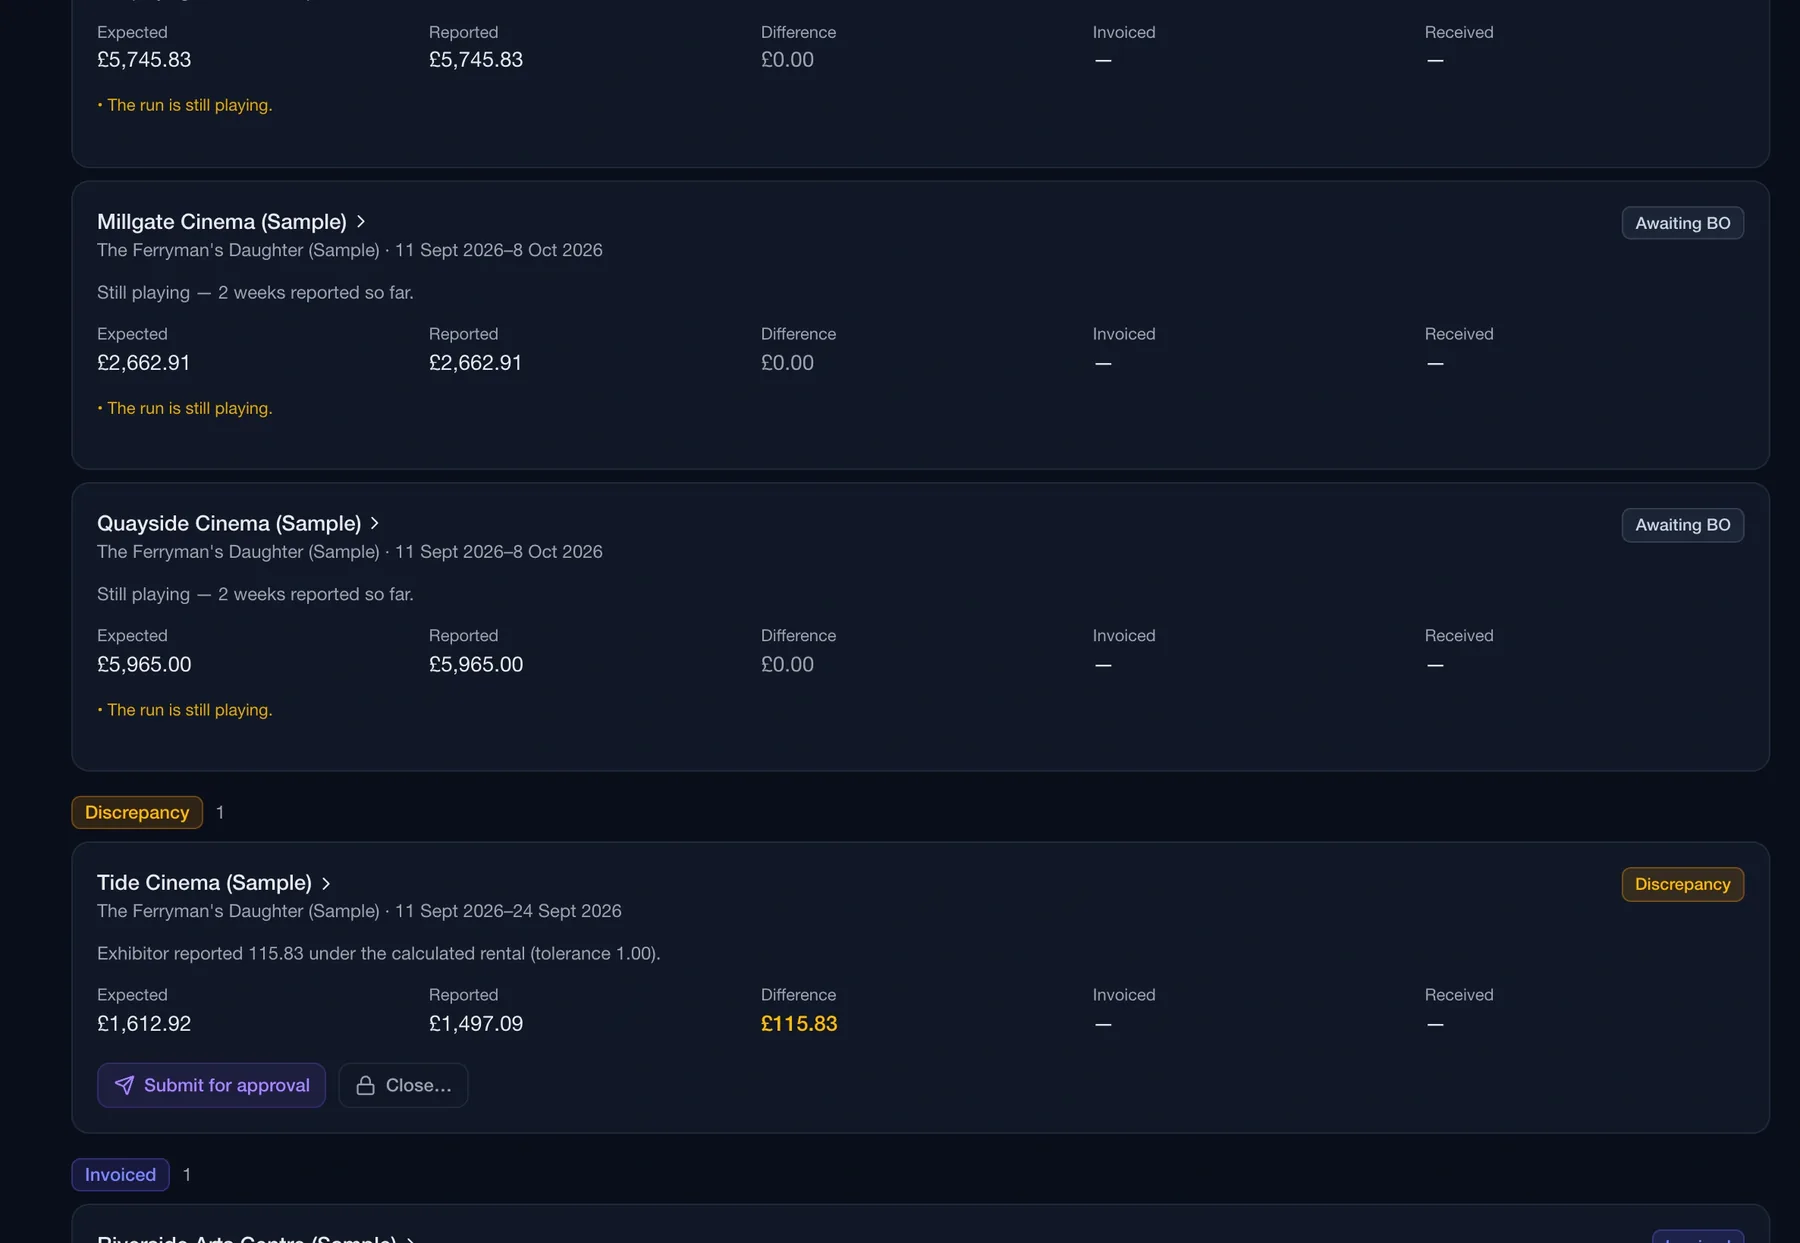Click Discrepancy badge on Tide Cinema card
1800x1243 pixels.
click(x=1682, y=884)
